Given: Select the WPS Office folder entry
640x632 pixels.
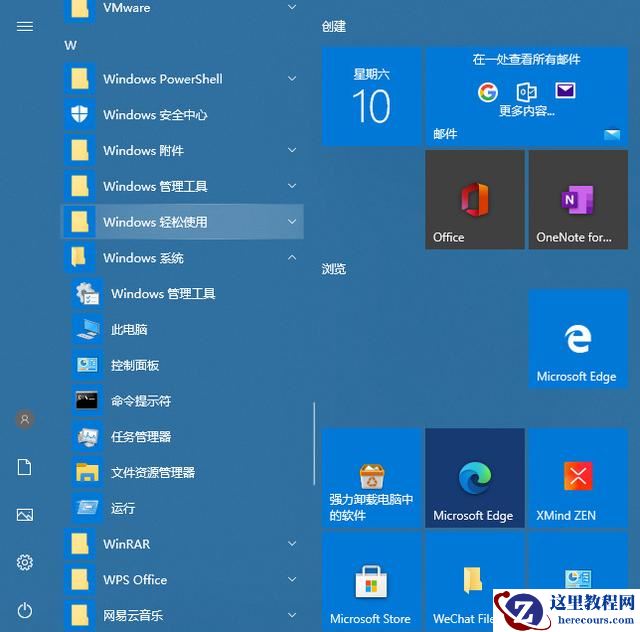Looking at the screenshot, I should point(183,580).
